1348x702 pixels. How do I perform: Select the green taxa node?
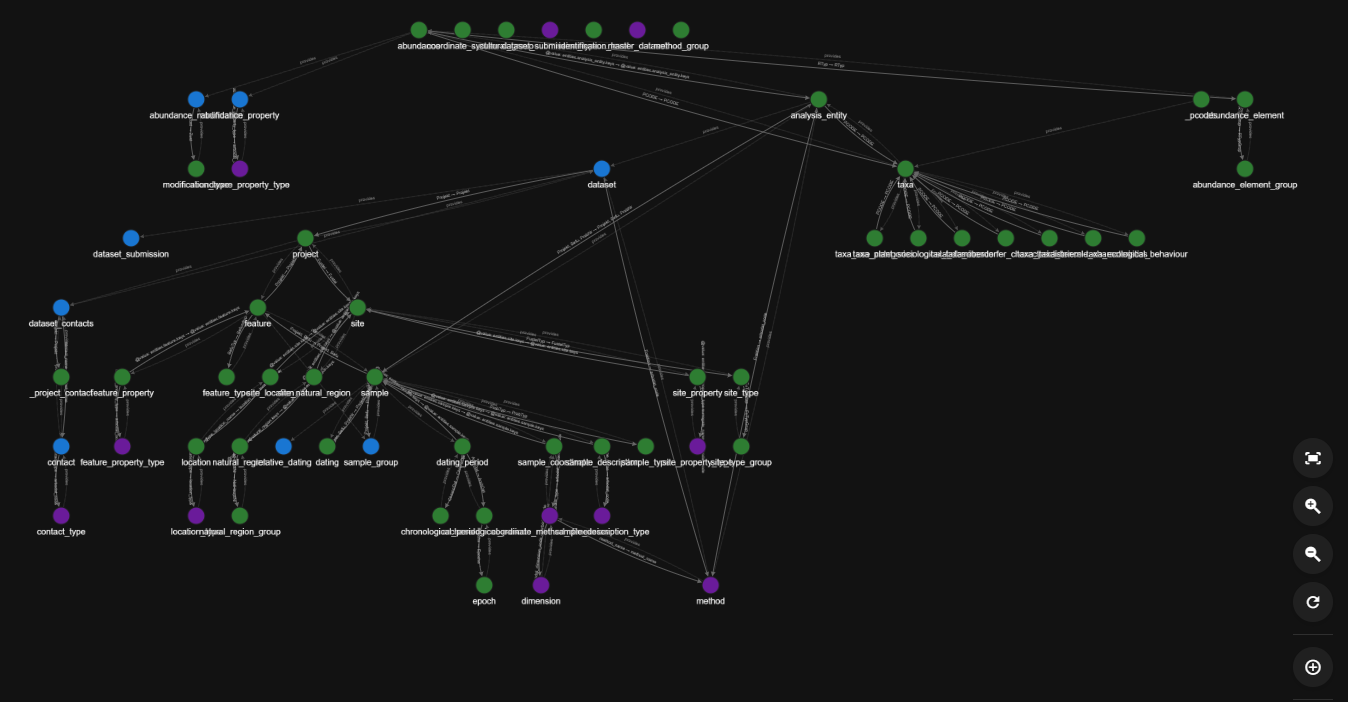click(905, 169)
